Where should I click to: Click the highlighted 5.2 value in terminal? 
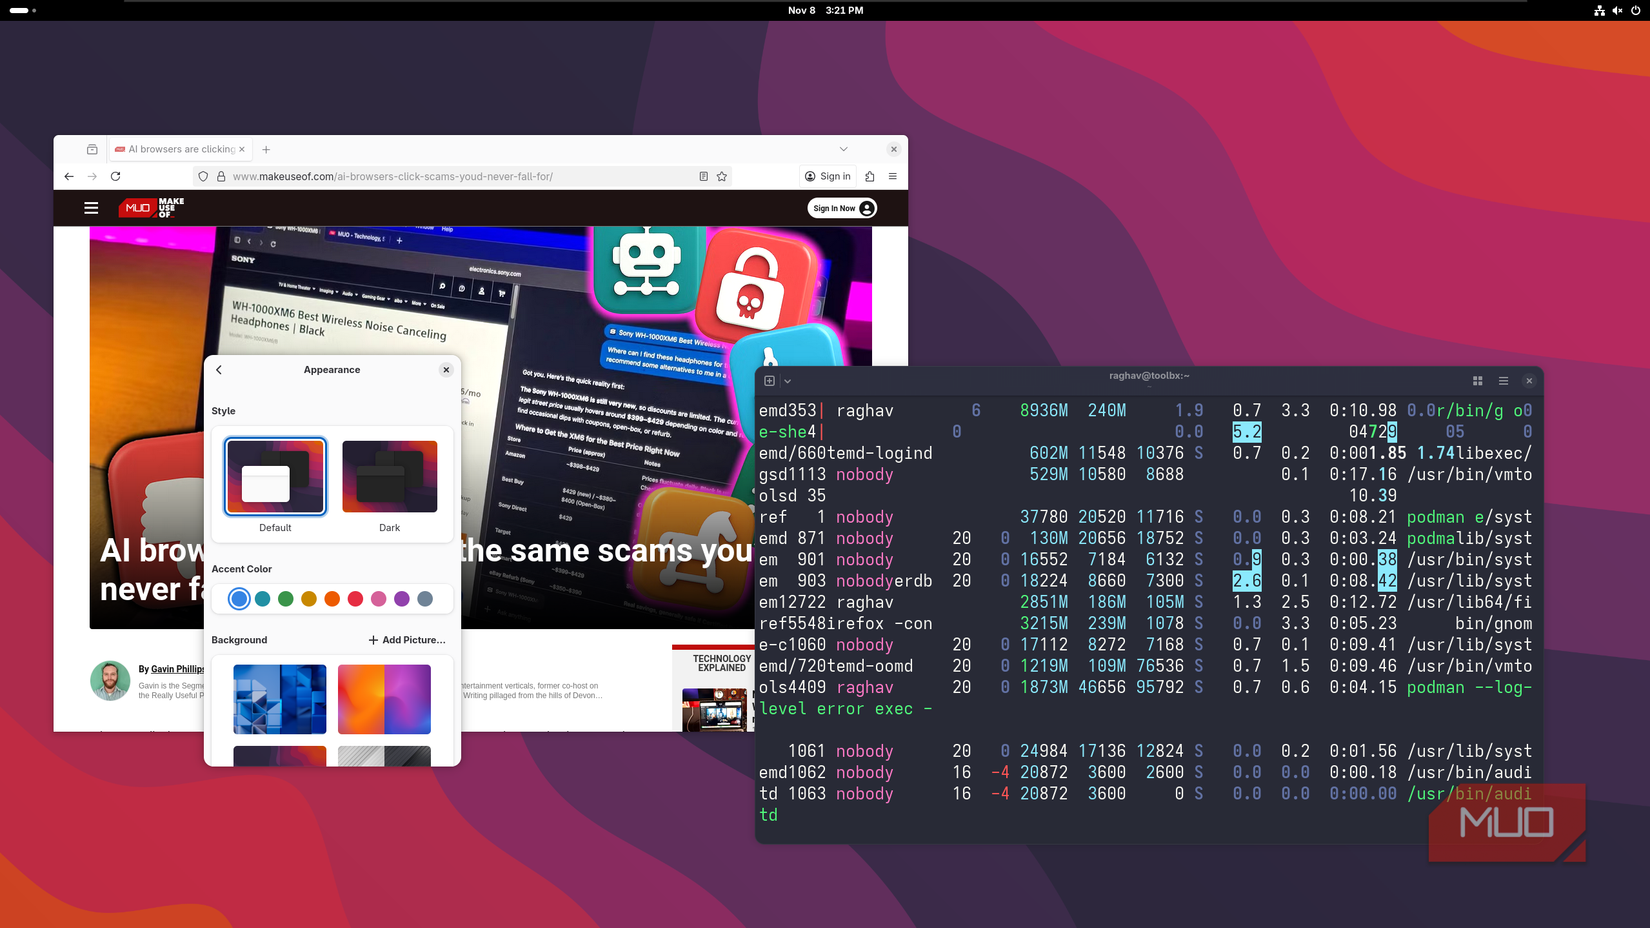(x=1247, y=432)
